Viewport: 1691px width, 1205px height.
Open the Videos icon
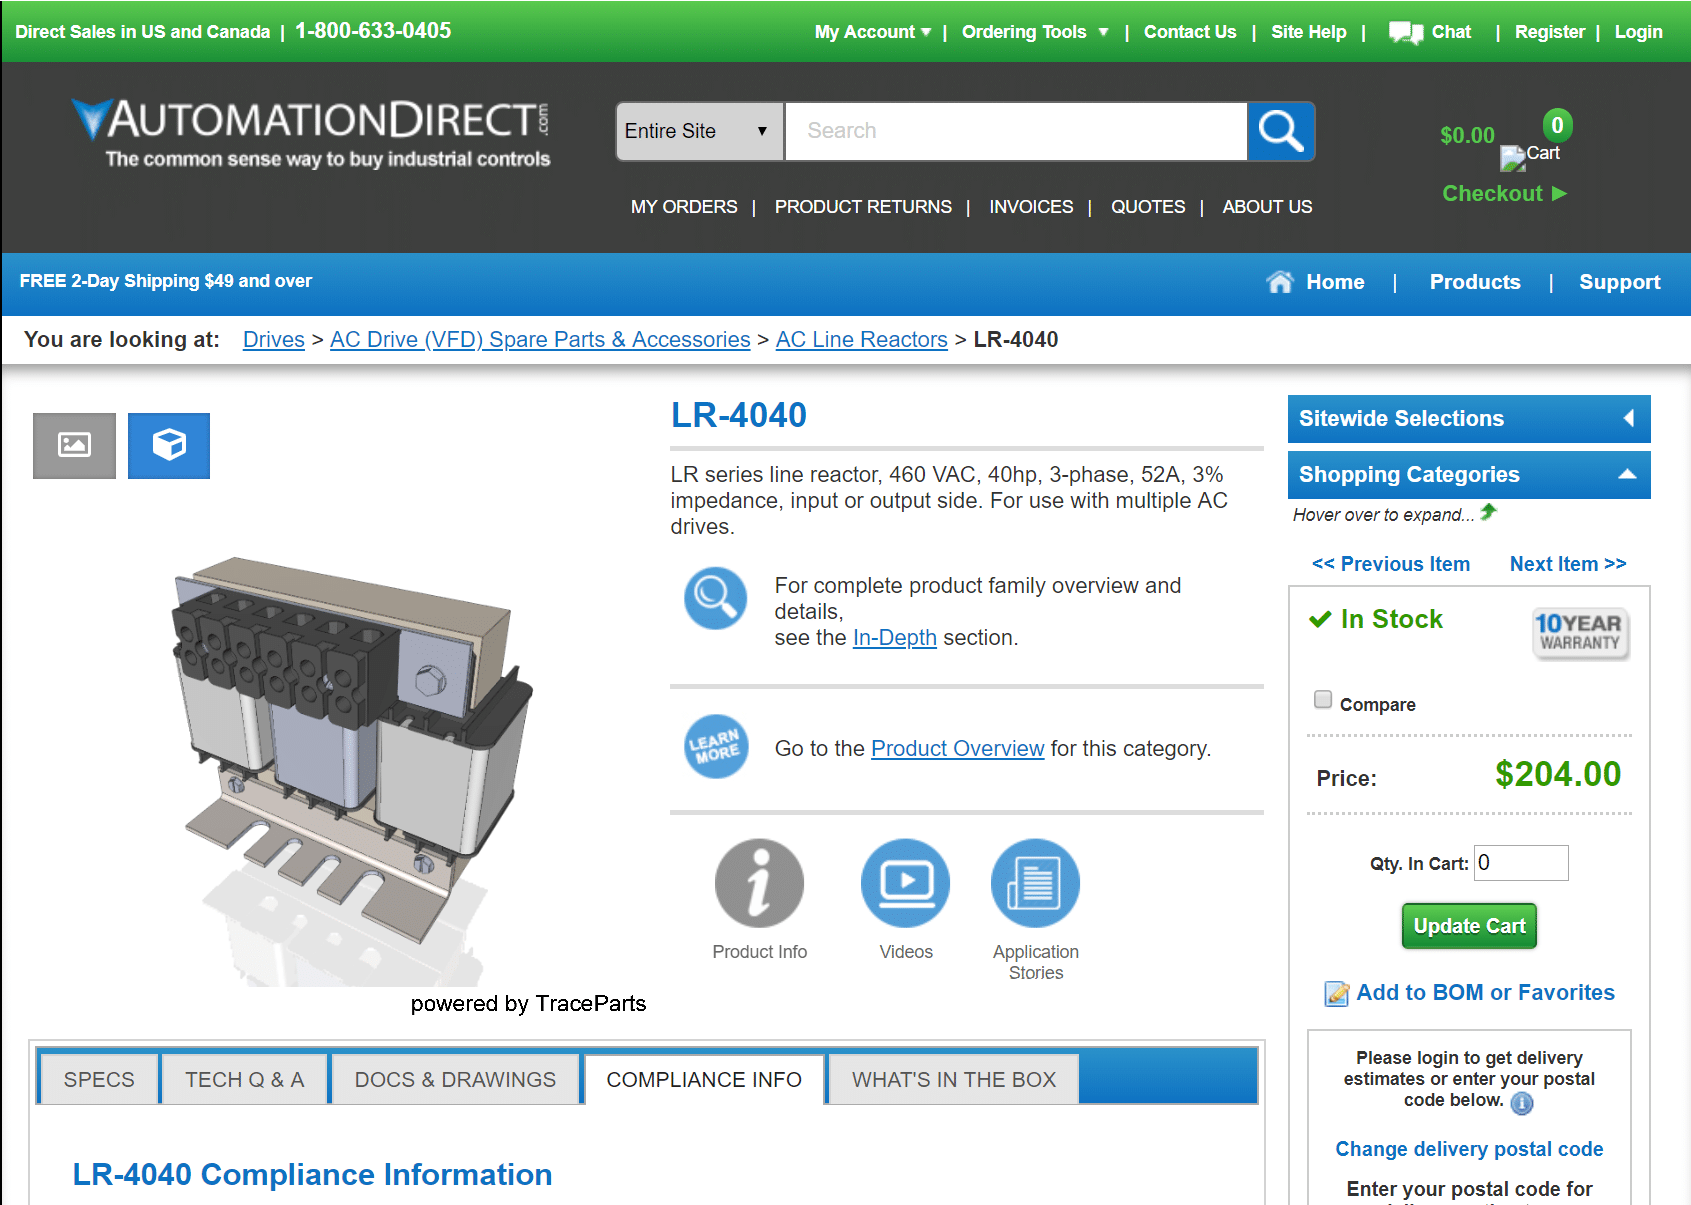click(905, 884)
